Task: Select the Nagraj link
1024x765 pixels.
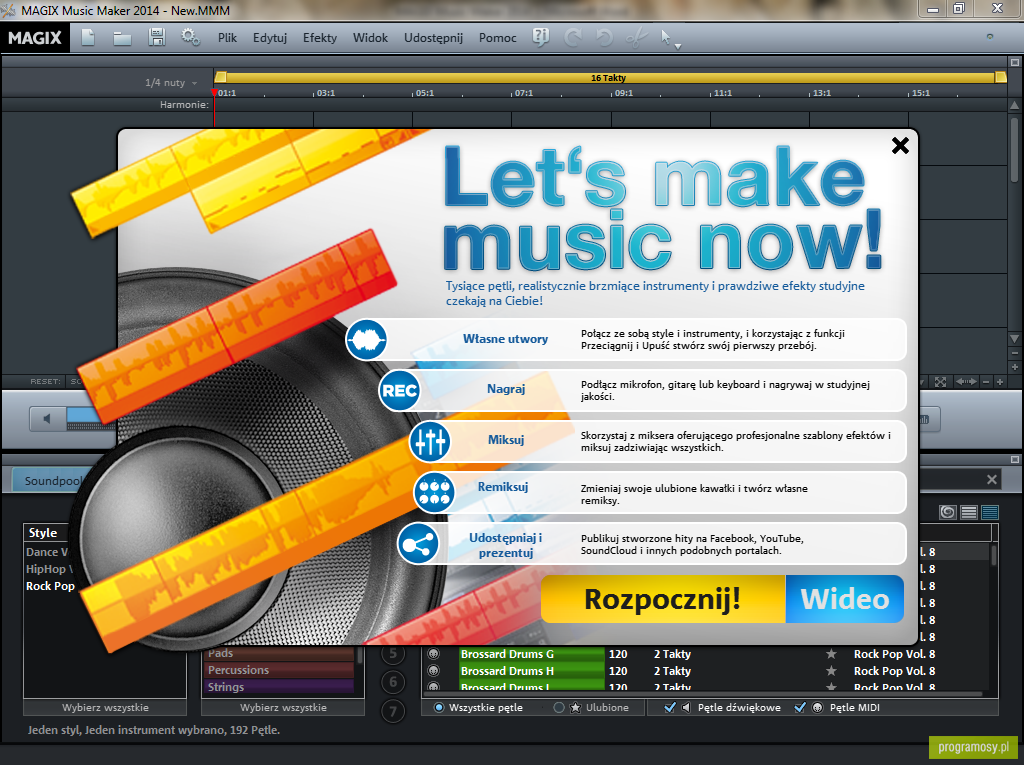Action: 506,389
